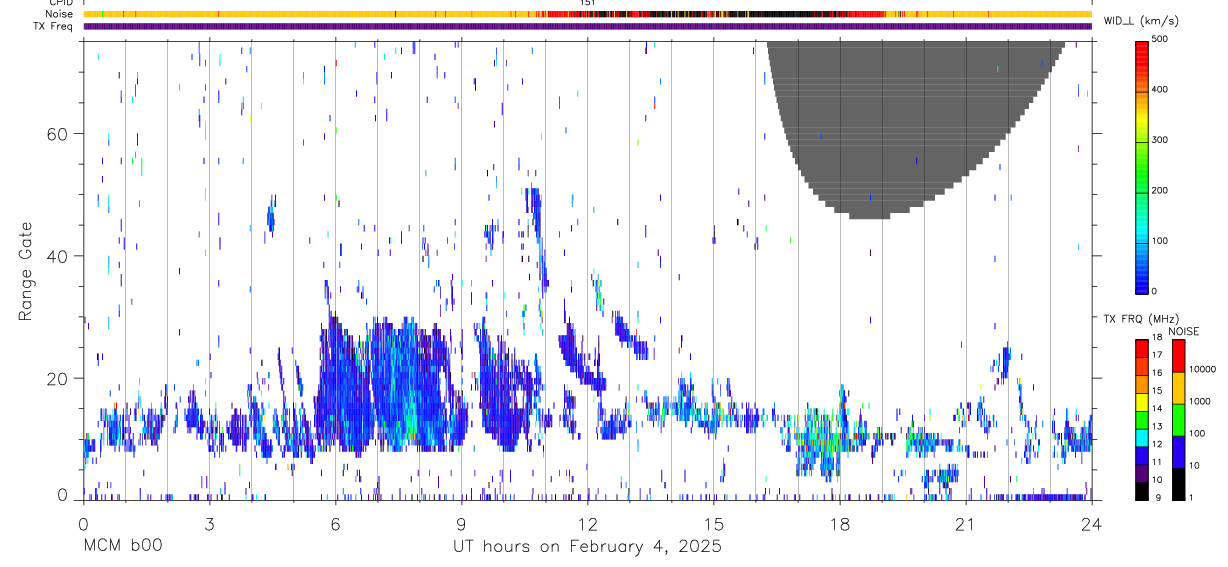Click the purple TX Freq strip above plot
Screen dimensions: 1228x567
[x=587, y=26]
